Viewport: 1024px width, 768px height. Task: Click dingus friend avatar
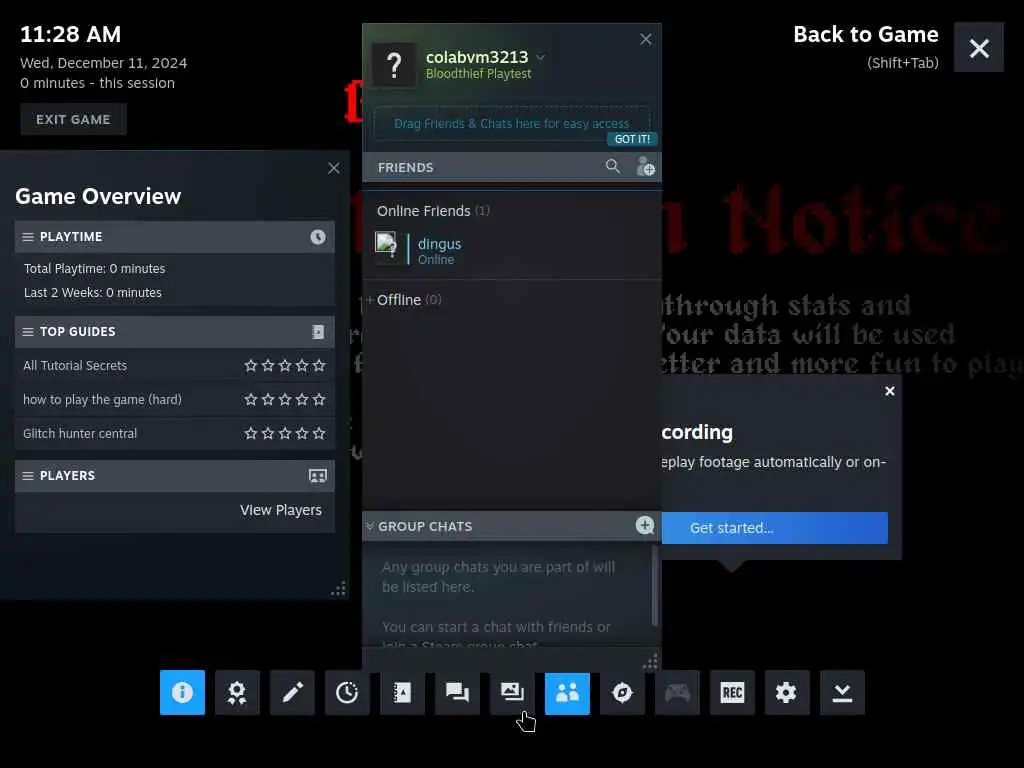(x=386, y=248)
